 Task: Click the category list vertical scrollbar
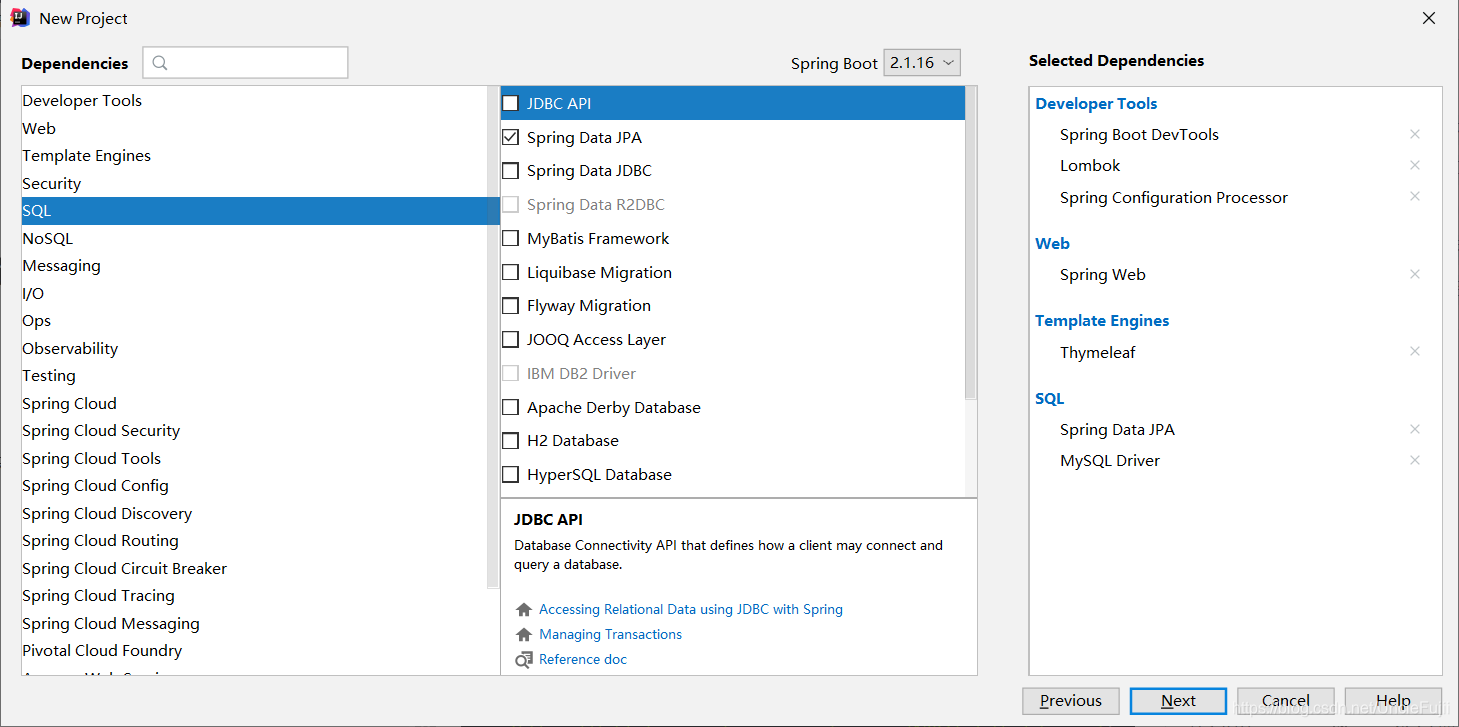(x=493, y=337)
